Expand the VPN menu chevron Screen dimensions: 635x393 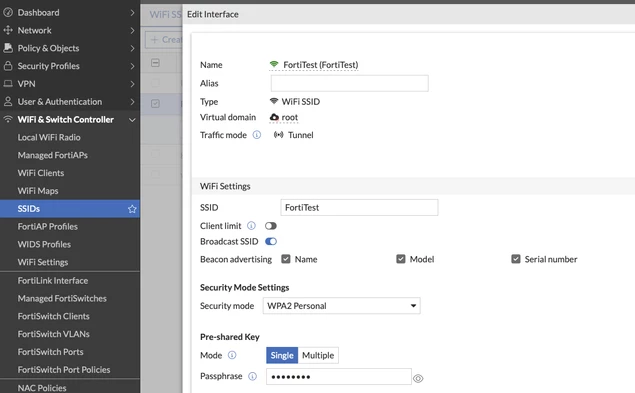tap(132, 84)
